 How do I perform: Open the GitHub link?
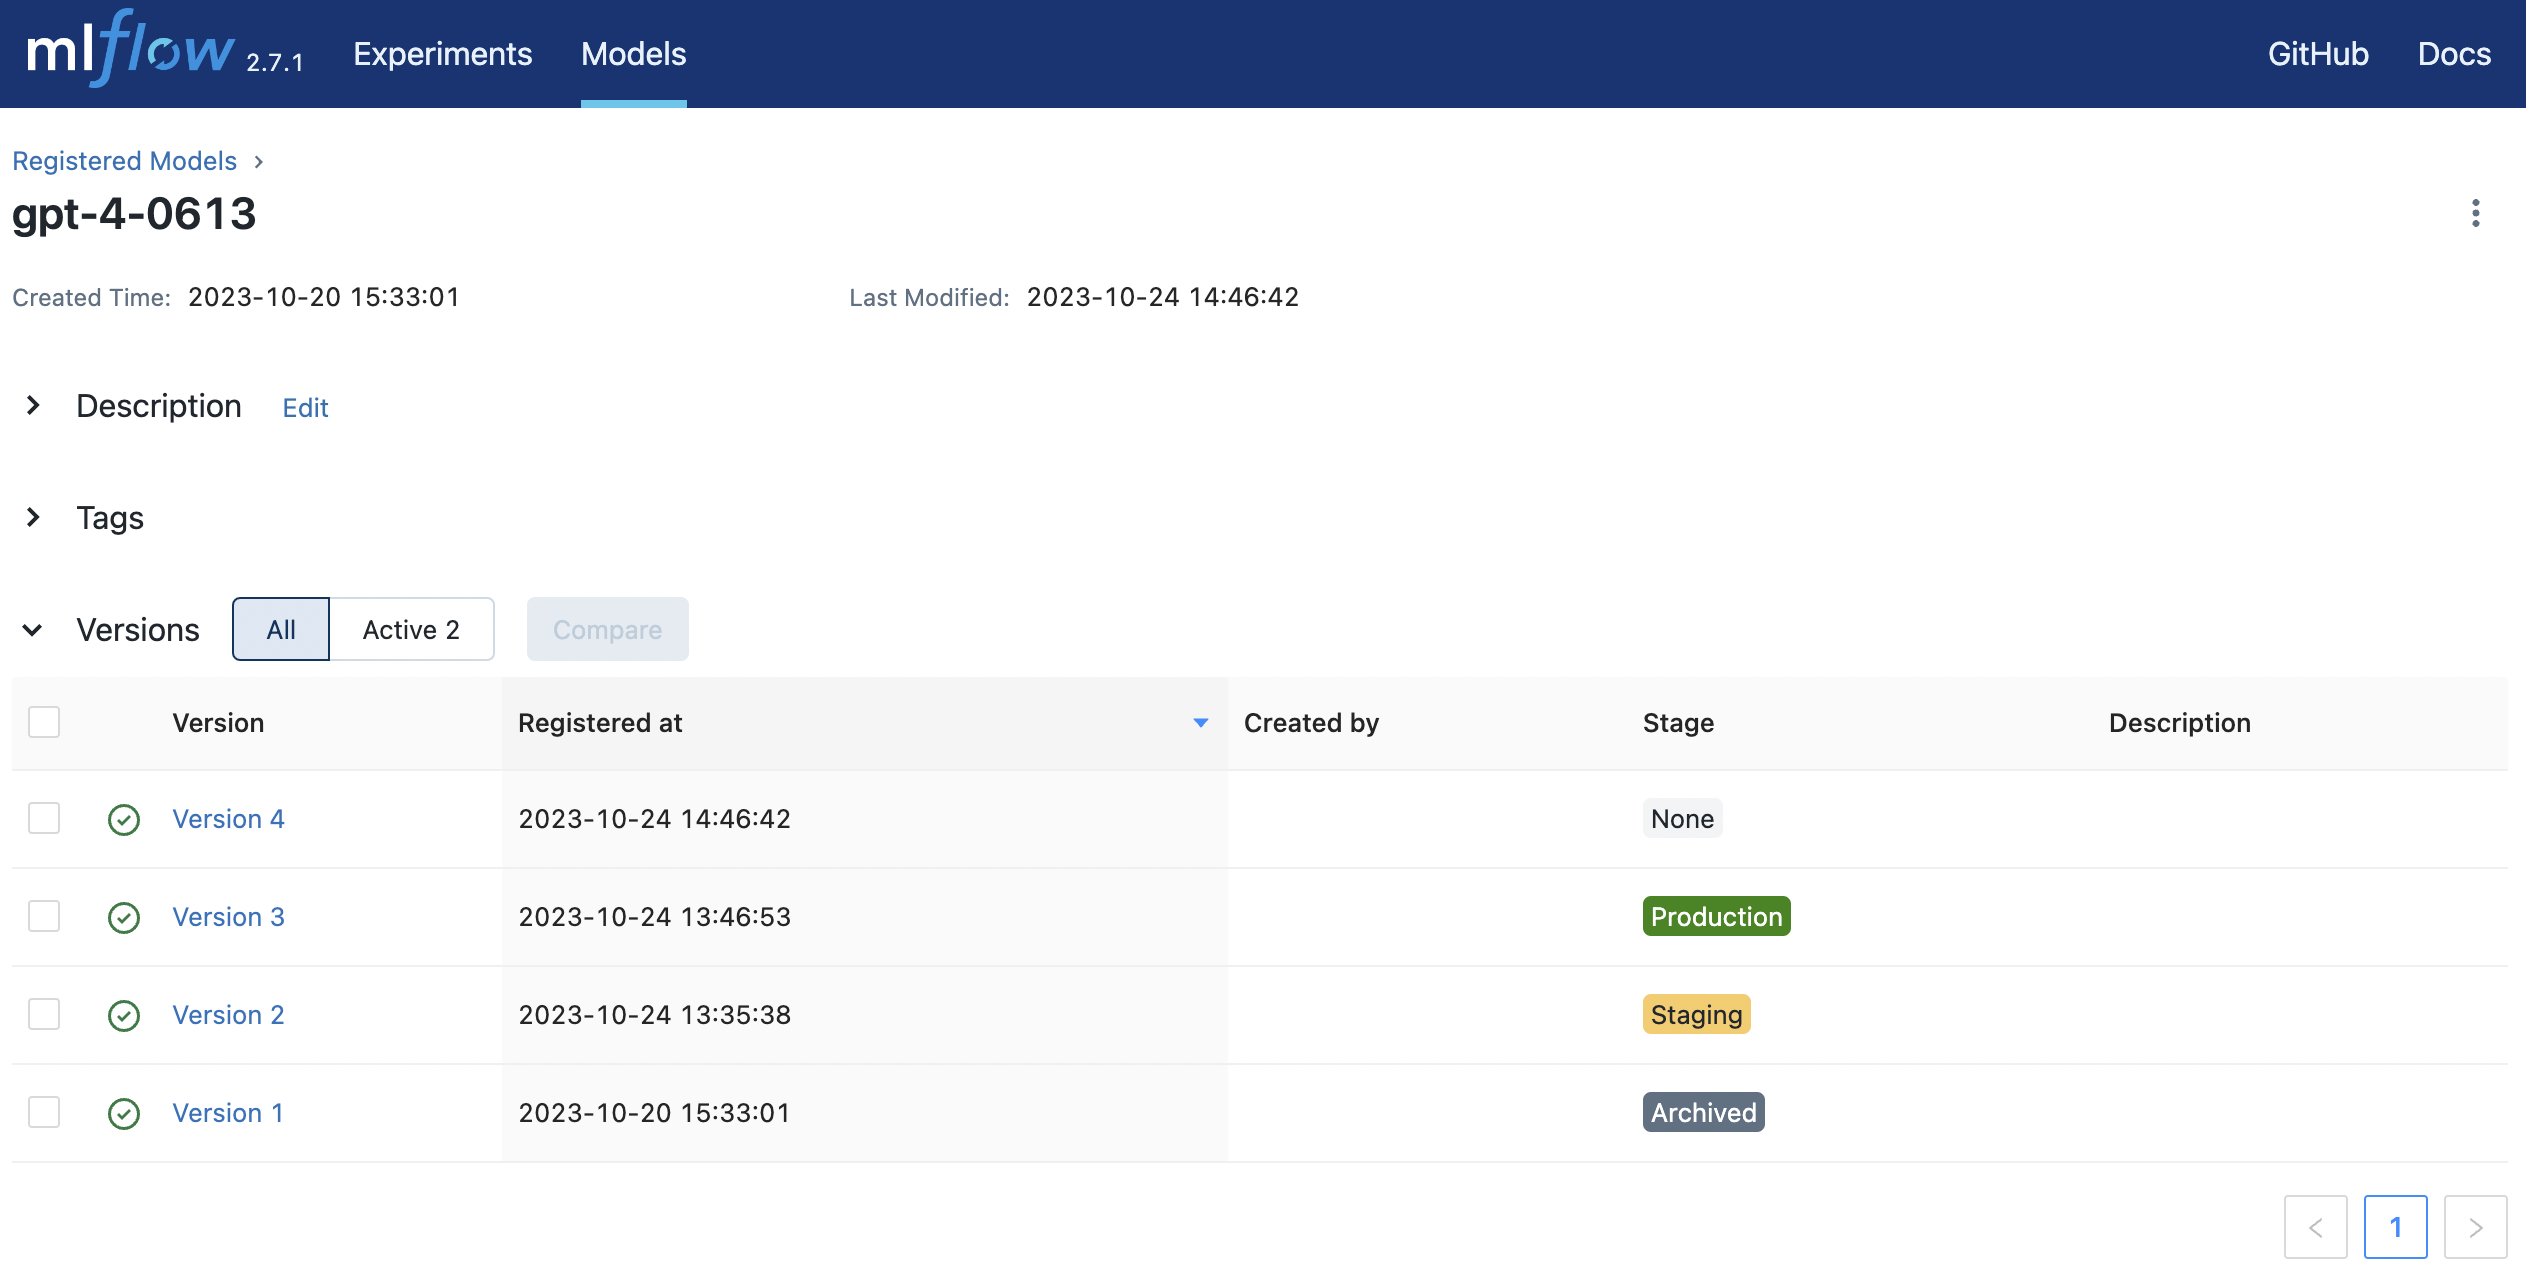[2318, 54]
